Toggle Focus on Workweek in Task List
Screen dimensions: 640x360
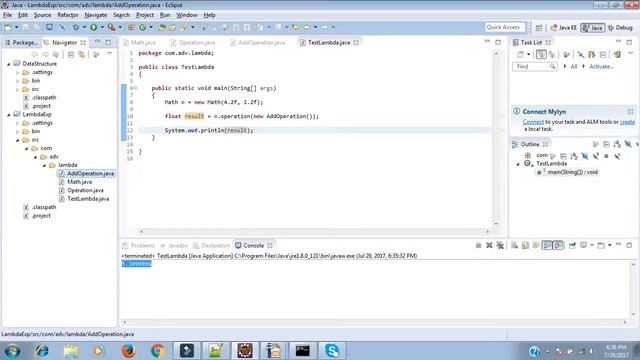pyautogui.click(x=566, y=54)
